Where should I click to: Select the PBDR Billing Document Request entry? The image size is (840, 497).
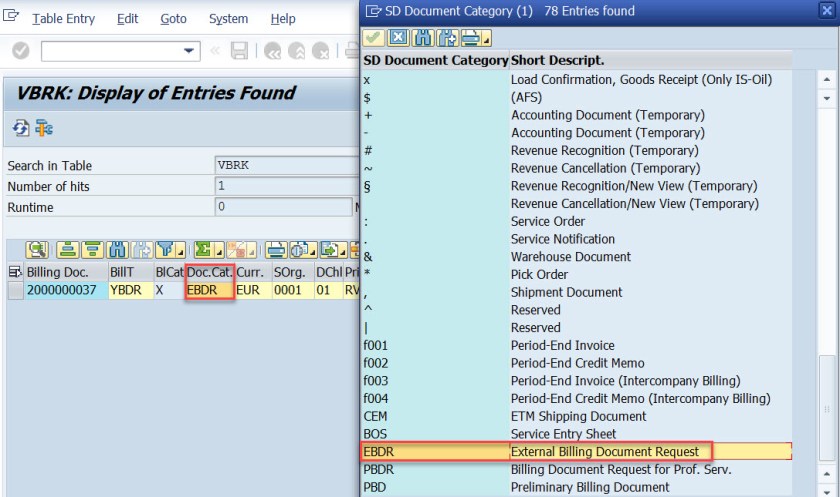[576, 469]
